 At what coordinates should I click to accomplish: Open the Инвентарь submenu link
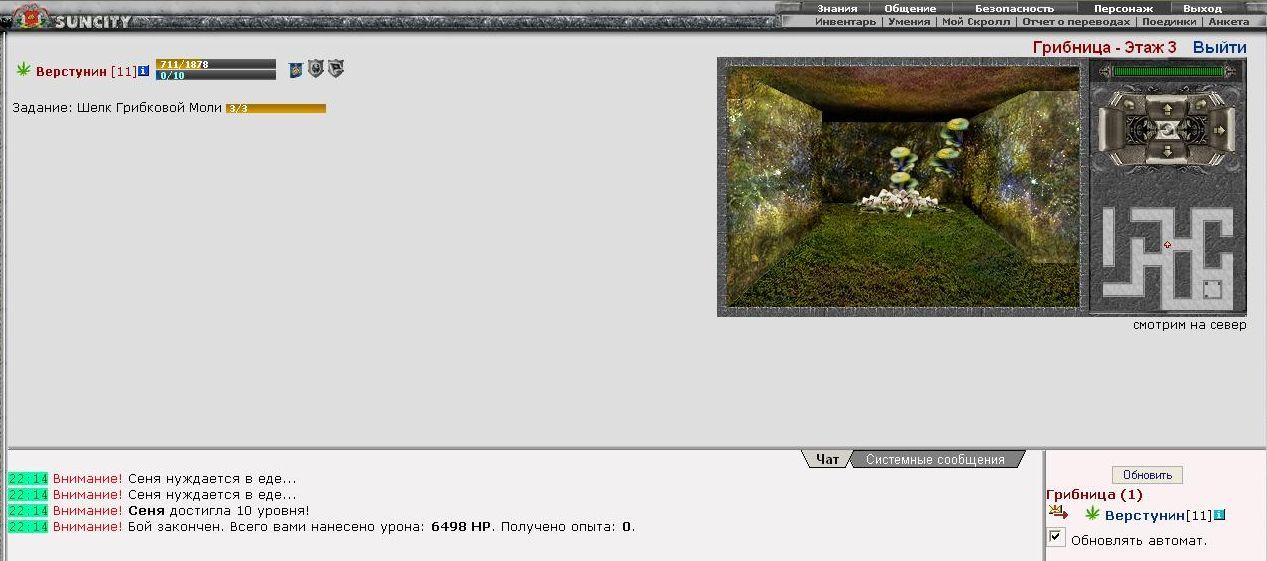845,21
